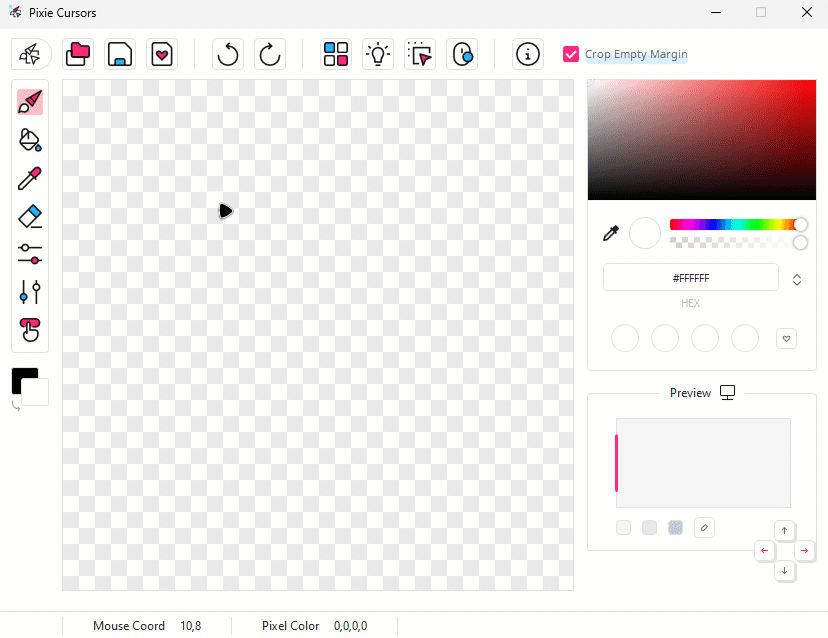Open the horizontal sliders adjustment tool
Viewport: 828px width, 638px height.
pos(30,254)
